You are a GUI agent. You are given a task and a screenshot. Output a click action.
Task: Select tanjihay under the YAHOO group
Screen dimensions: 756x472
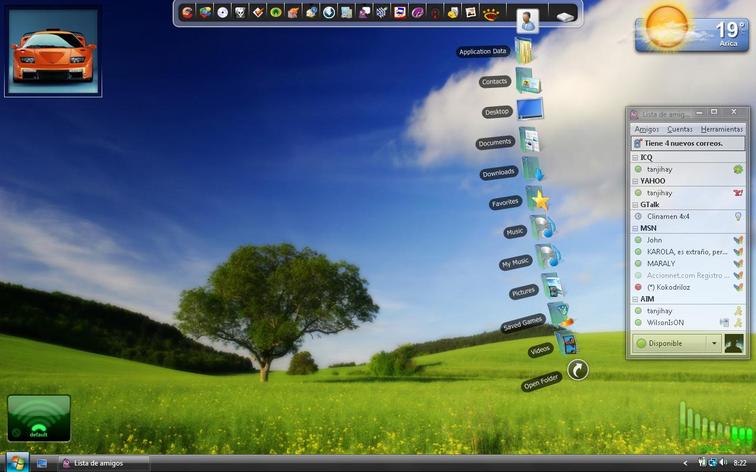pyautogui.click(x=688, y=193)
